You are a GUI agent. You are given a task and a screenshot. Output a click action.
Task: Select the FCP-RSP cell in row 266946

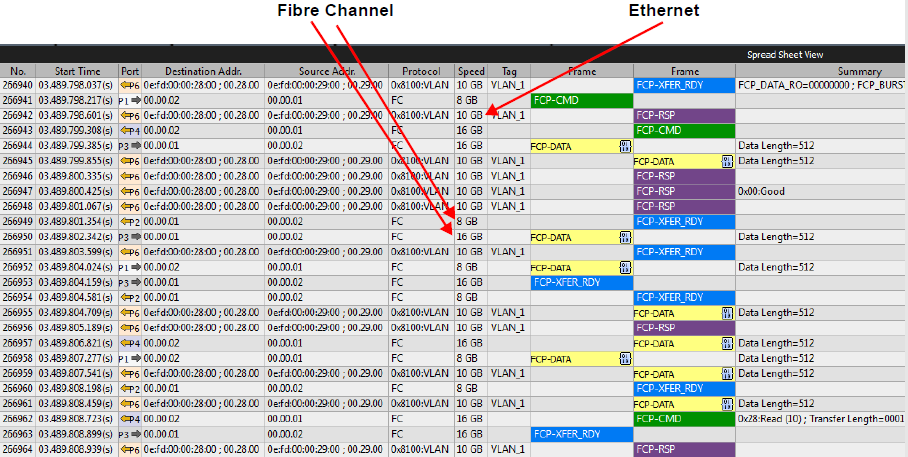[x=684, y=177]
